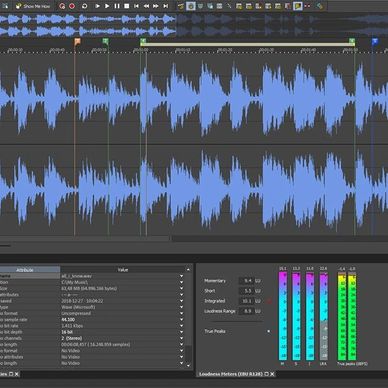Select the green marker between orange marker and region
Screen dimensions: 388x388
click(x=105, y=41)
